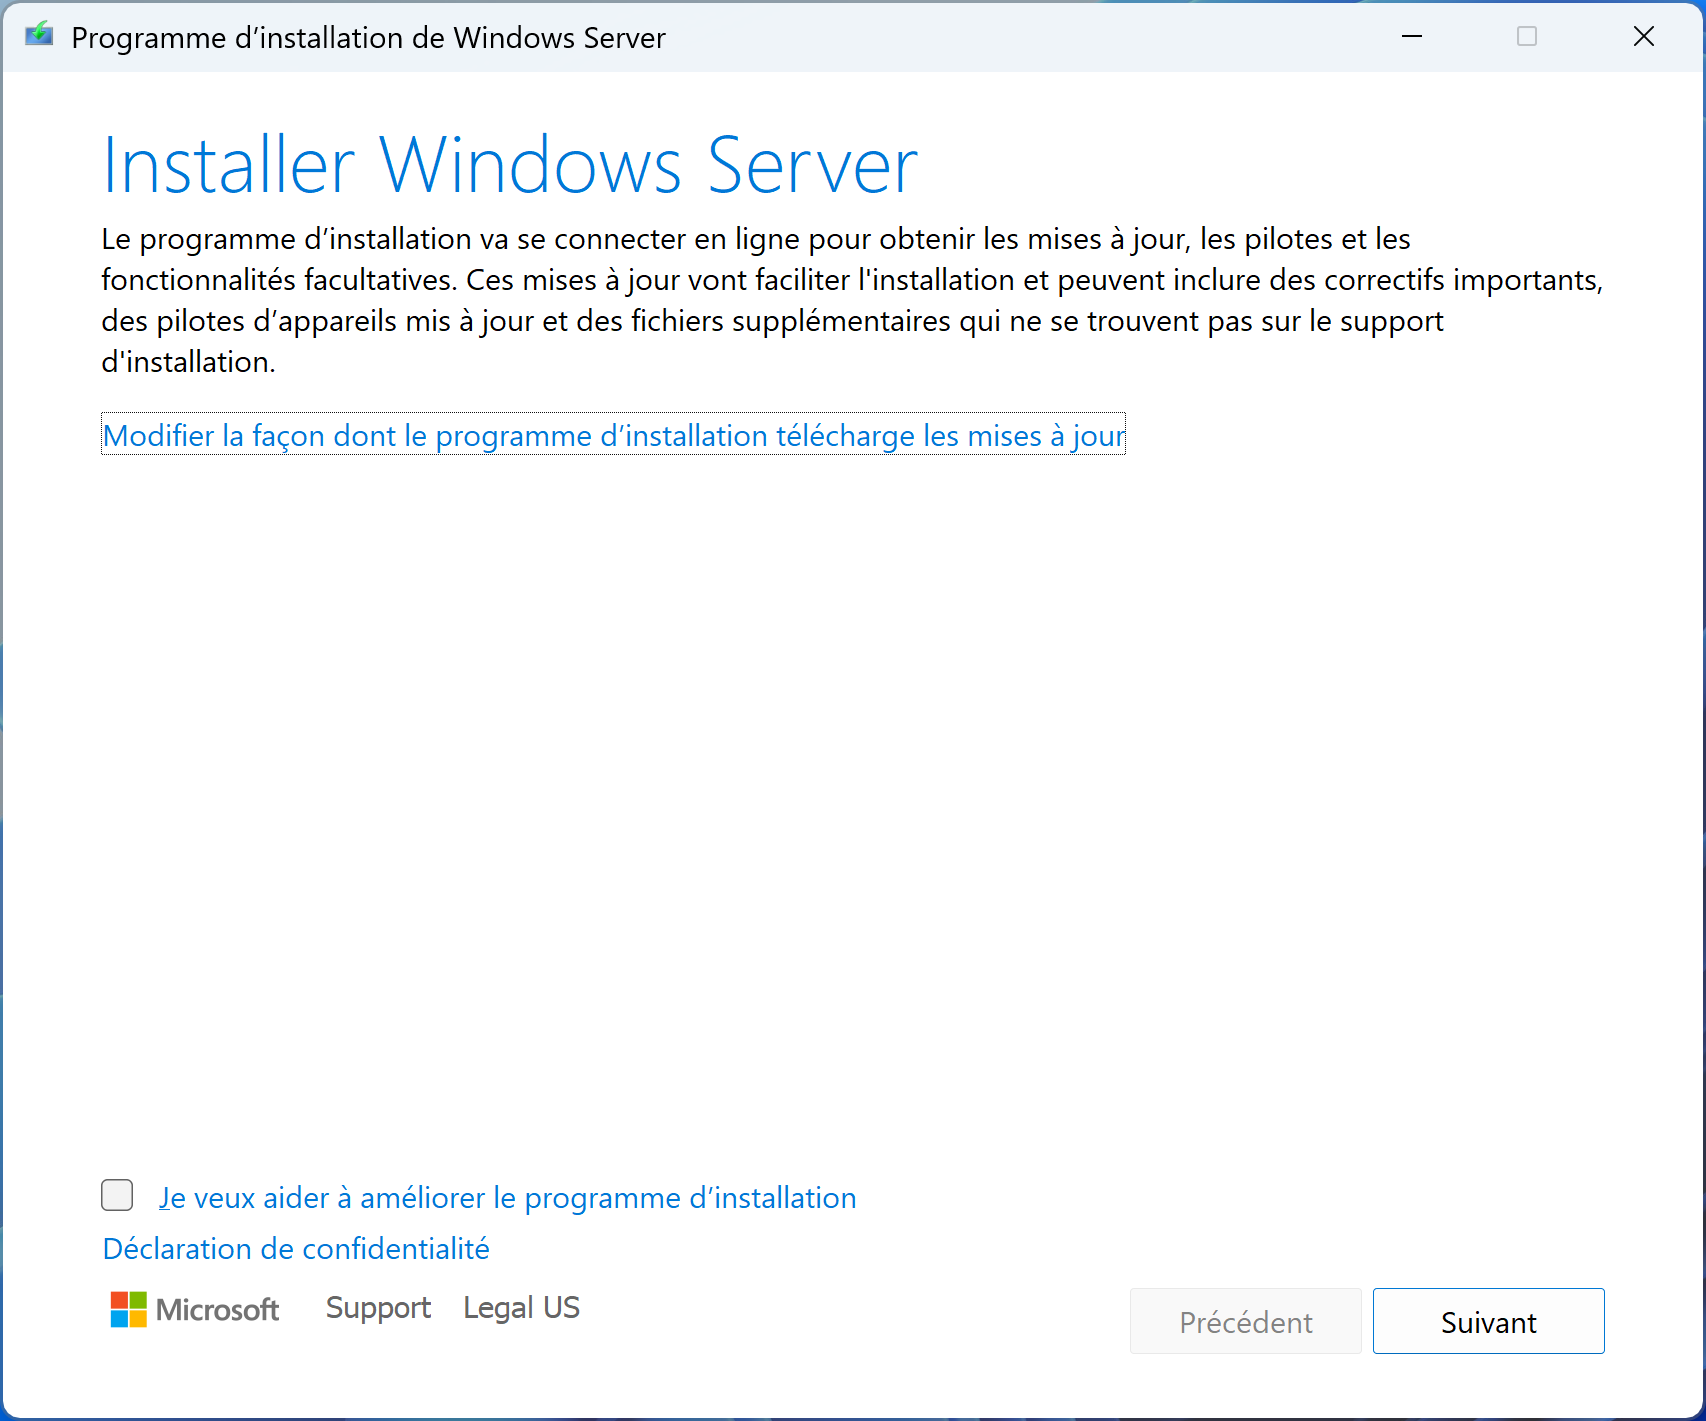The width and height of the screenshot is (1706, 1421).
Task: Open 'Modifier la façon dont le programme' link
Action: 613,435
